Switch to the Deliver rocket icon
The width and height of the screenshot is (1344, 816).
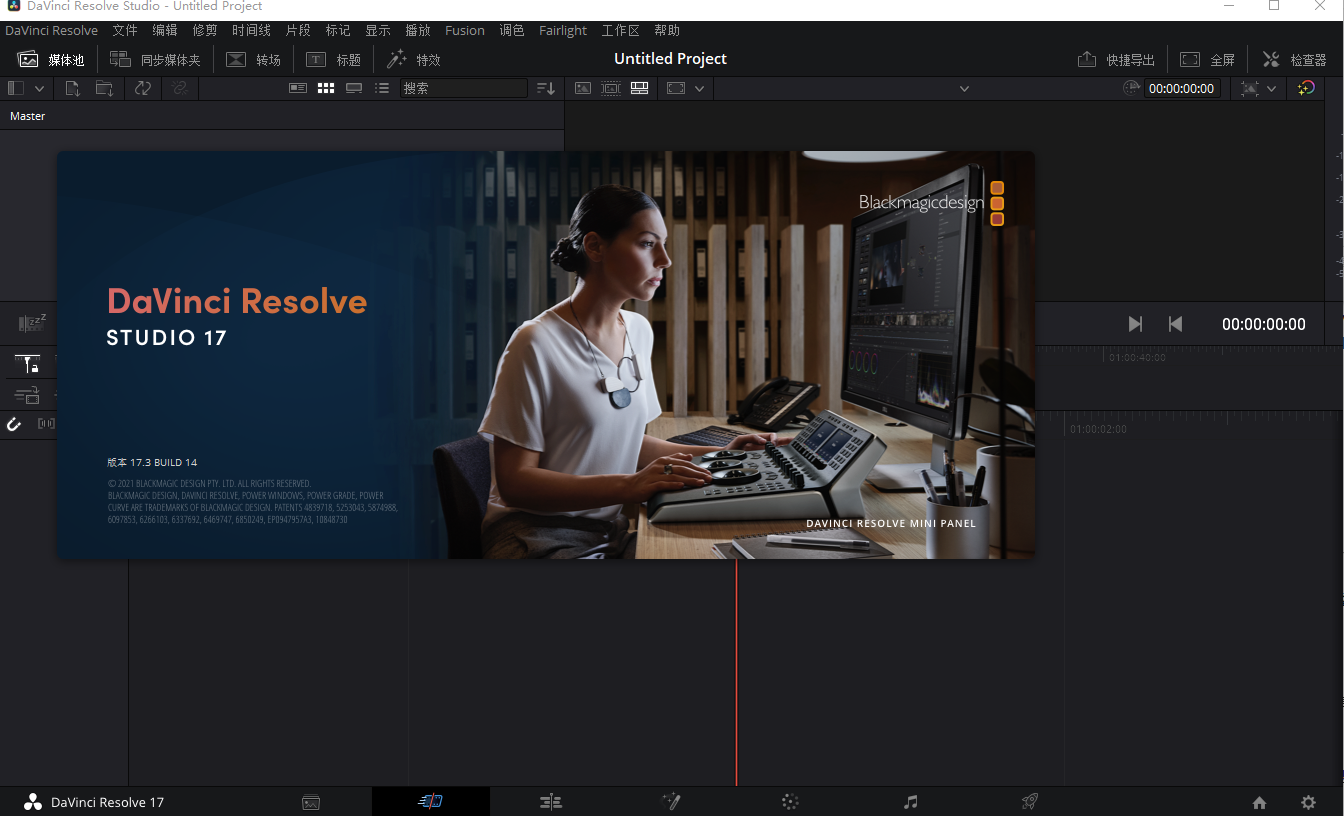pyautogui.click(x=1030, y=802)
